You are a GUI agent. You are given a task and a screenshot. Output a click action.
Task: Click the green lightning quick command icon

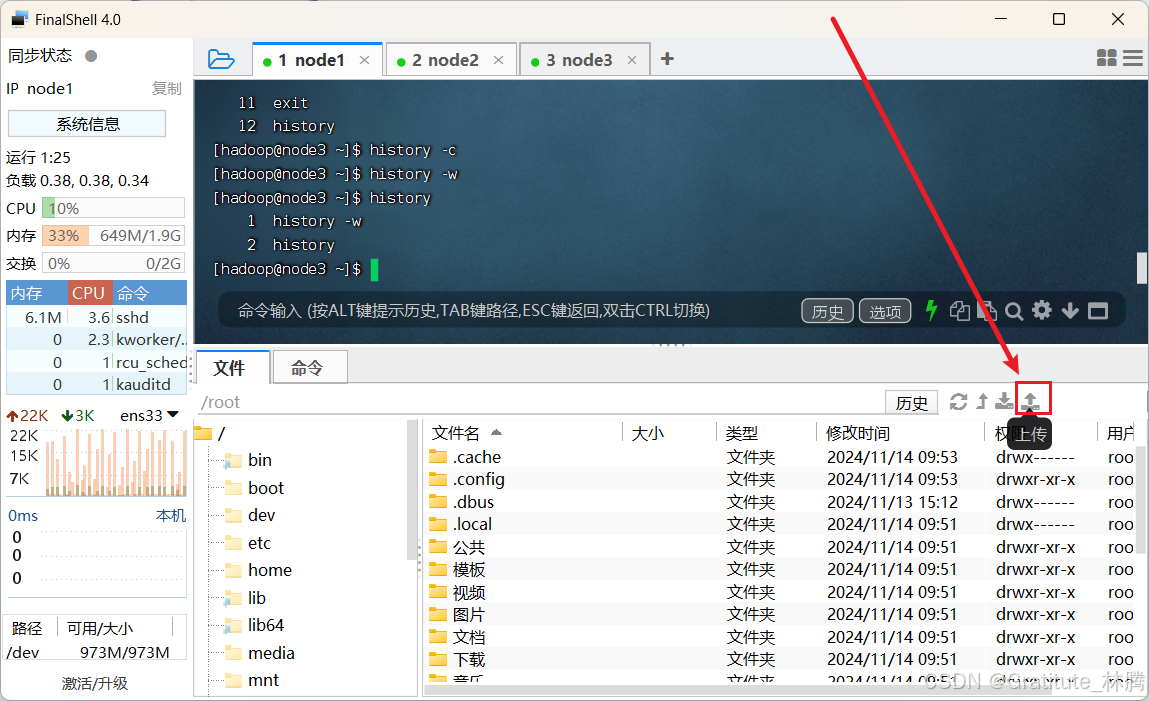coord(931,311)
